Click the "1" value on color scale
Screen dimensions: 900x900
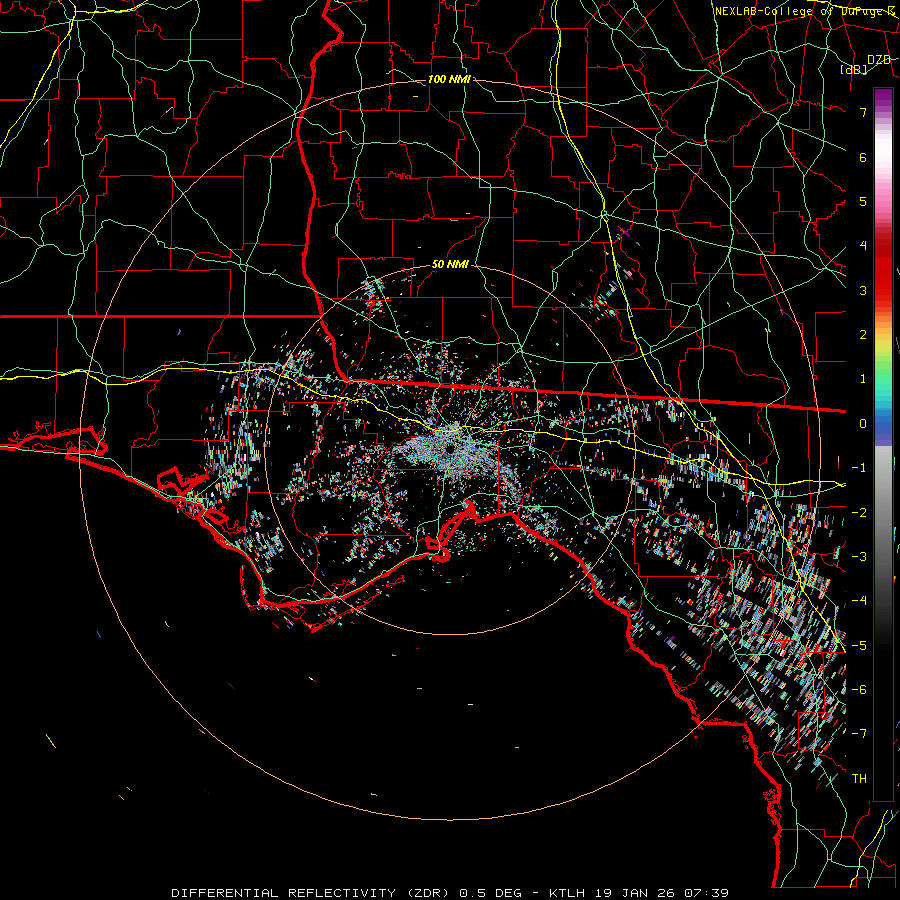tap(863, 379)
